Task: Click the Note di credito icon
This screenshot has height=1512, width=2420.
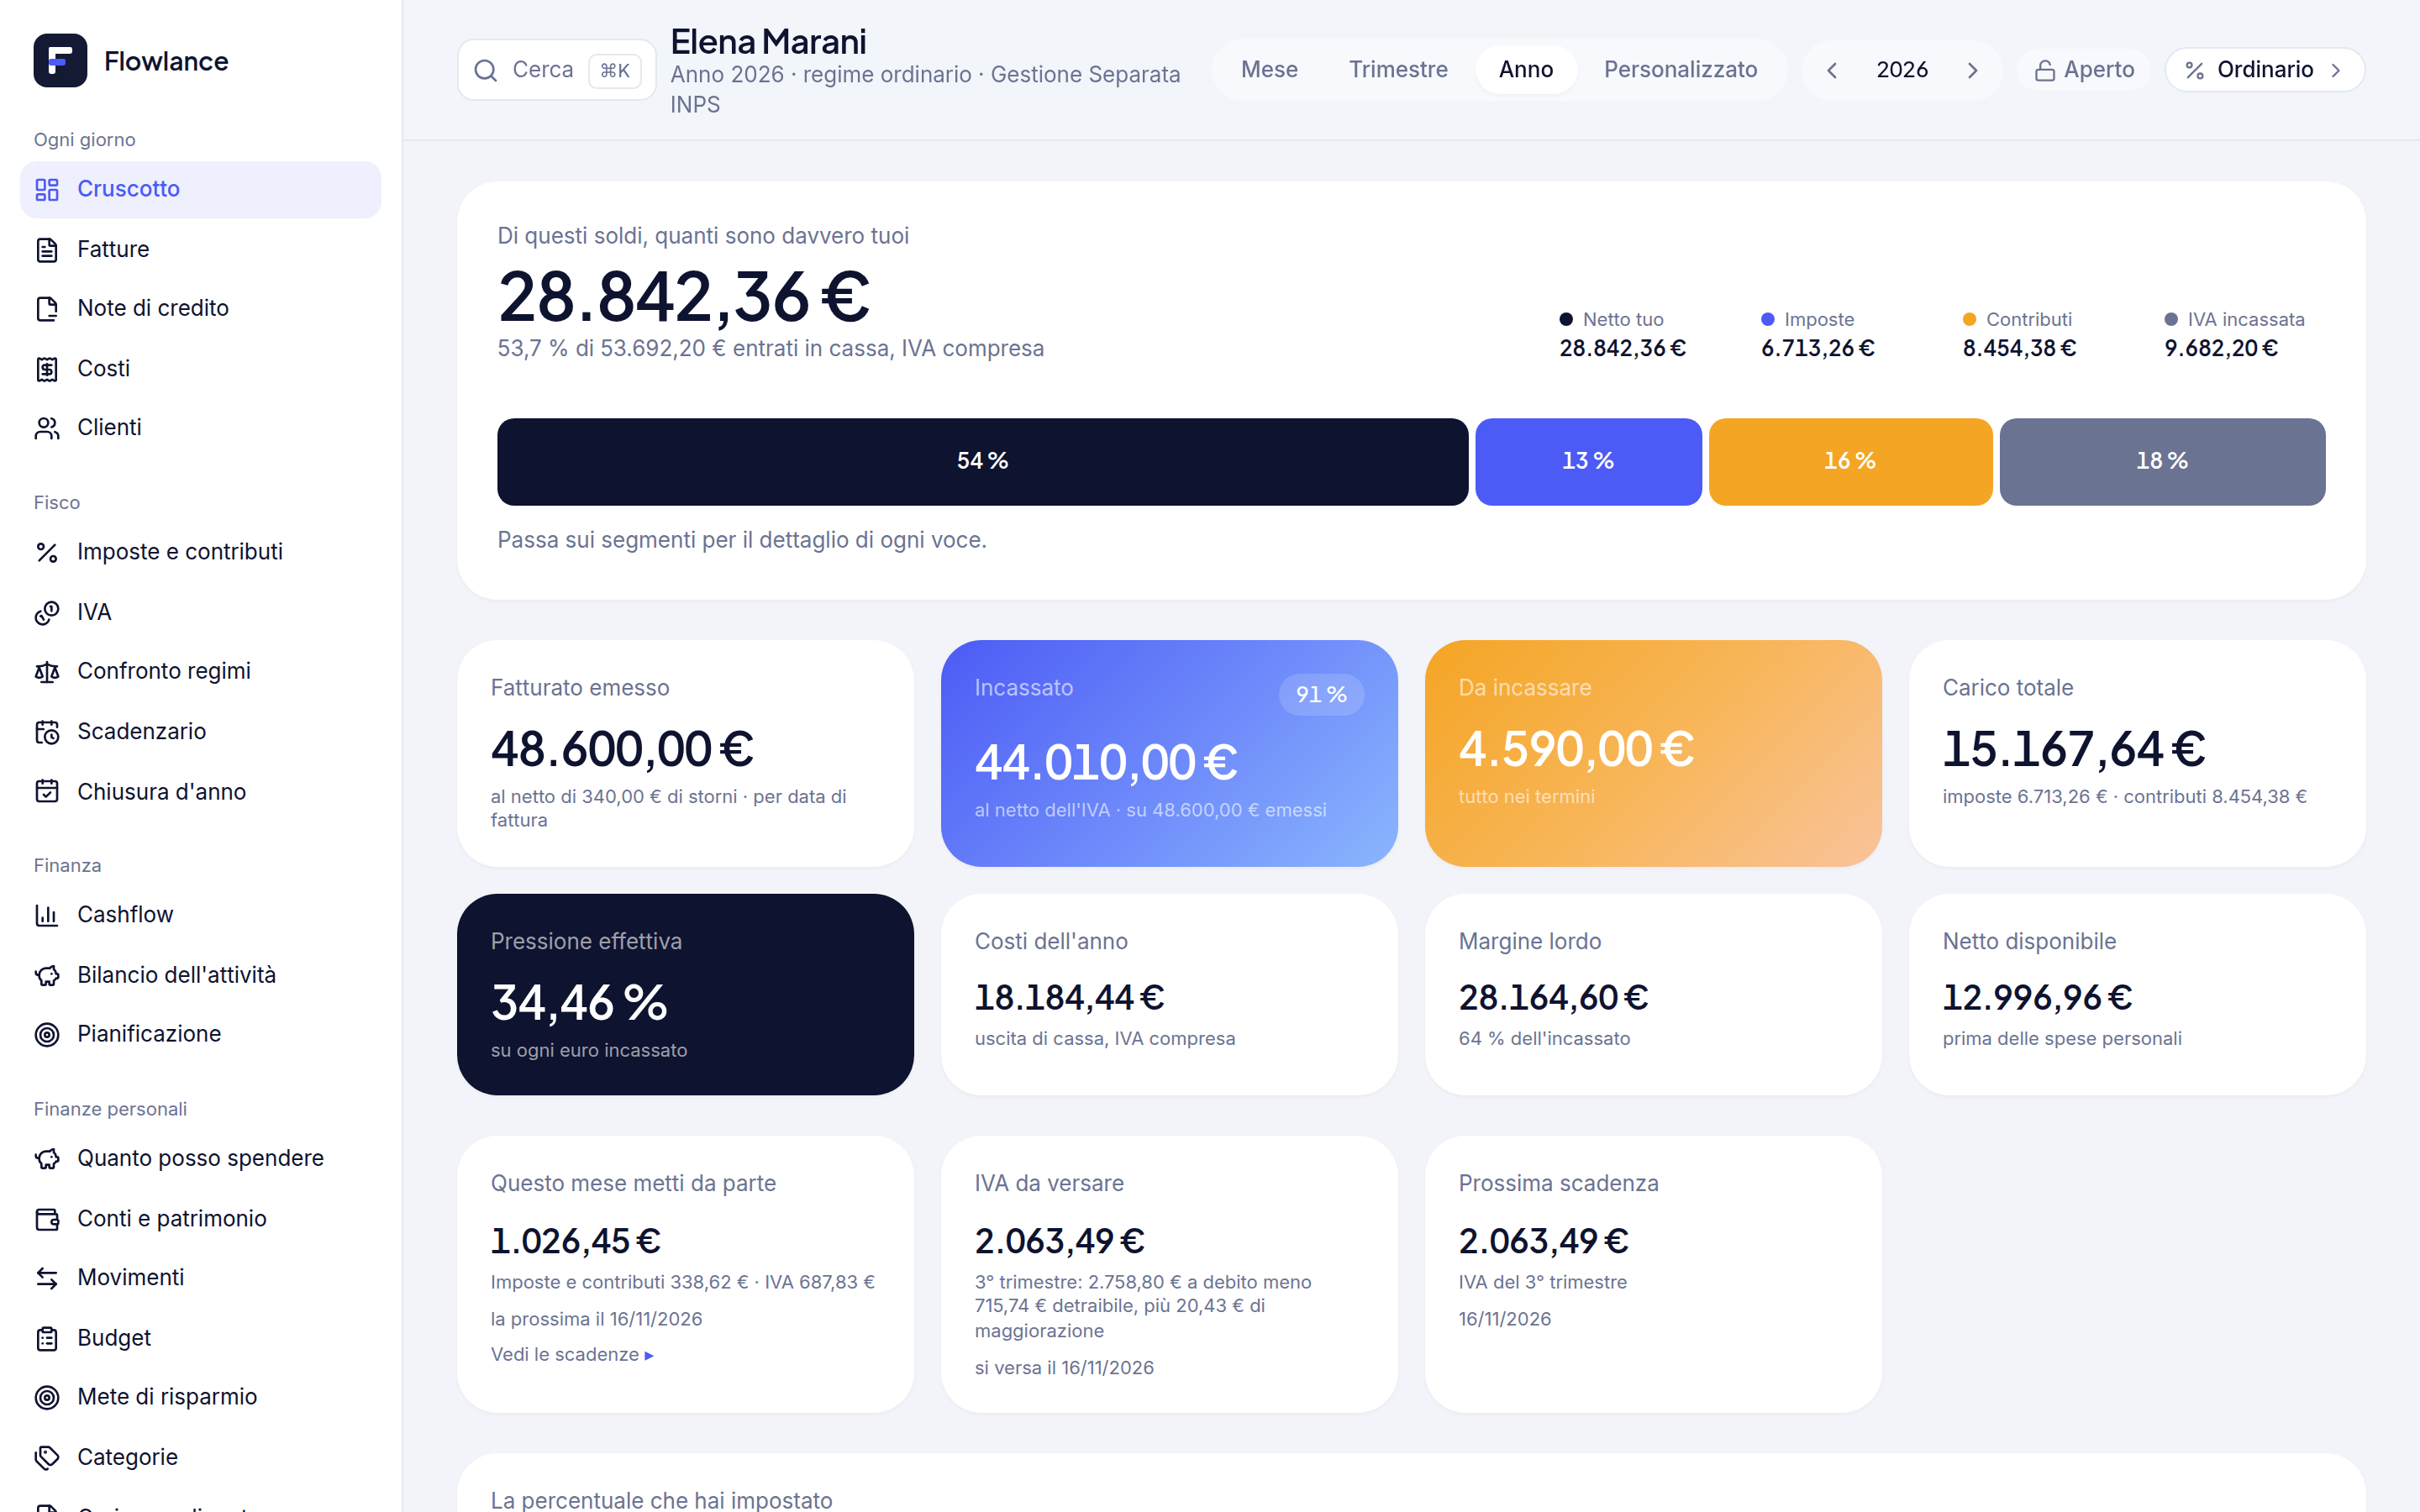Action: coord(47,308)
